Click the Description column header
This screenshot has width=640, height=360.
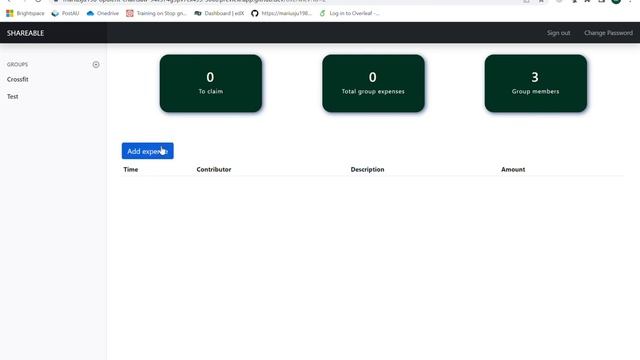tap(367, 169)
